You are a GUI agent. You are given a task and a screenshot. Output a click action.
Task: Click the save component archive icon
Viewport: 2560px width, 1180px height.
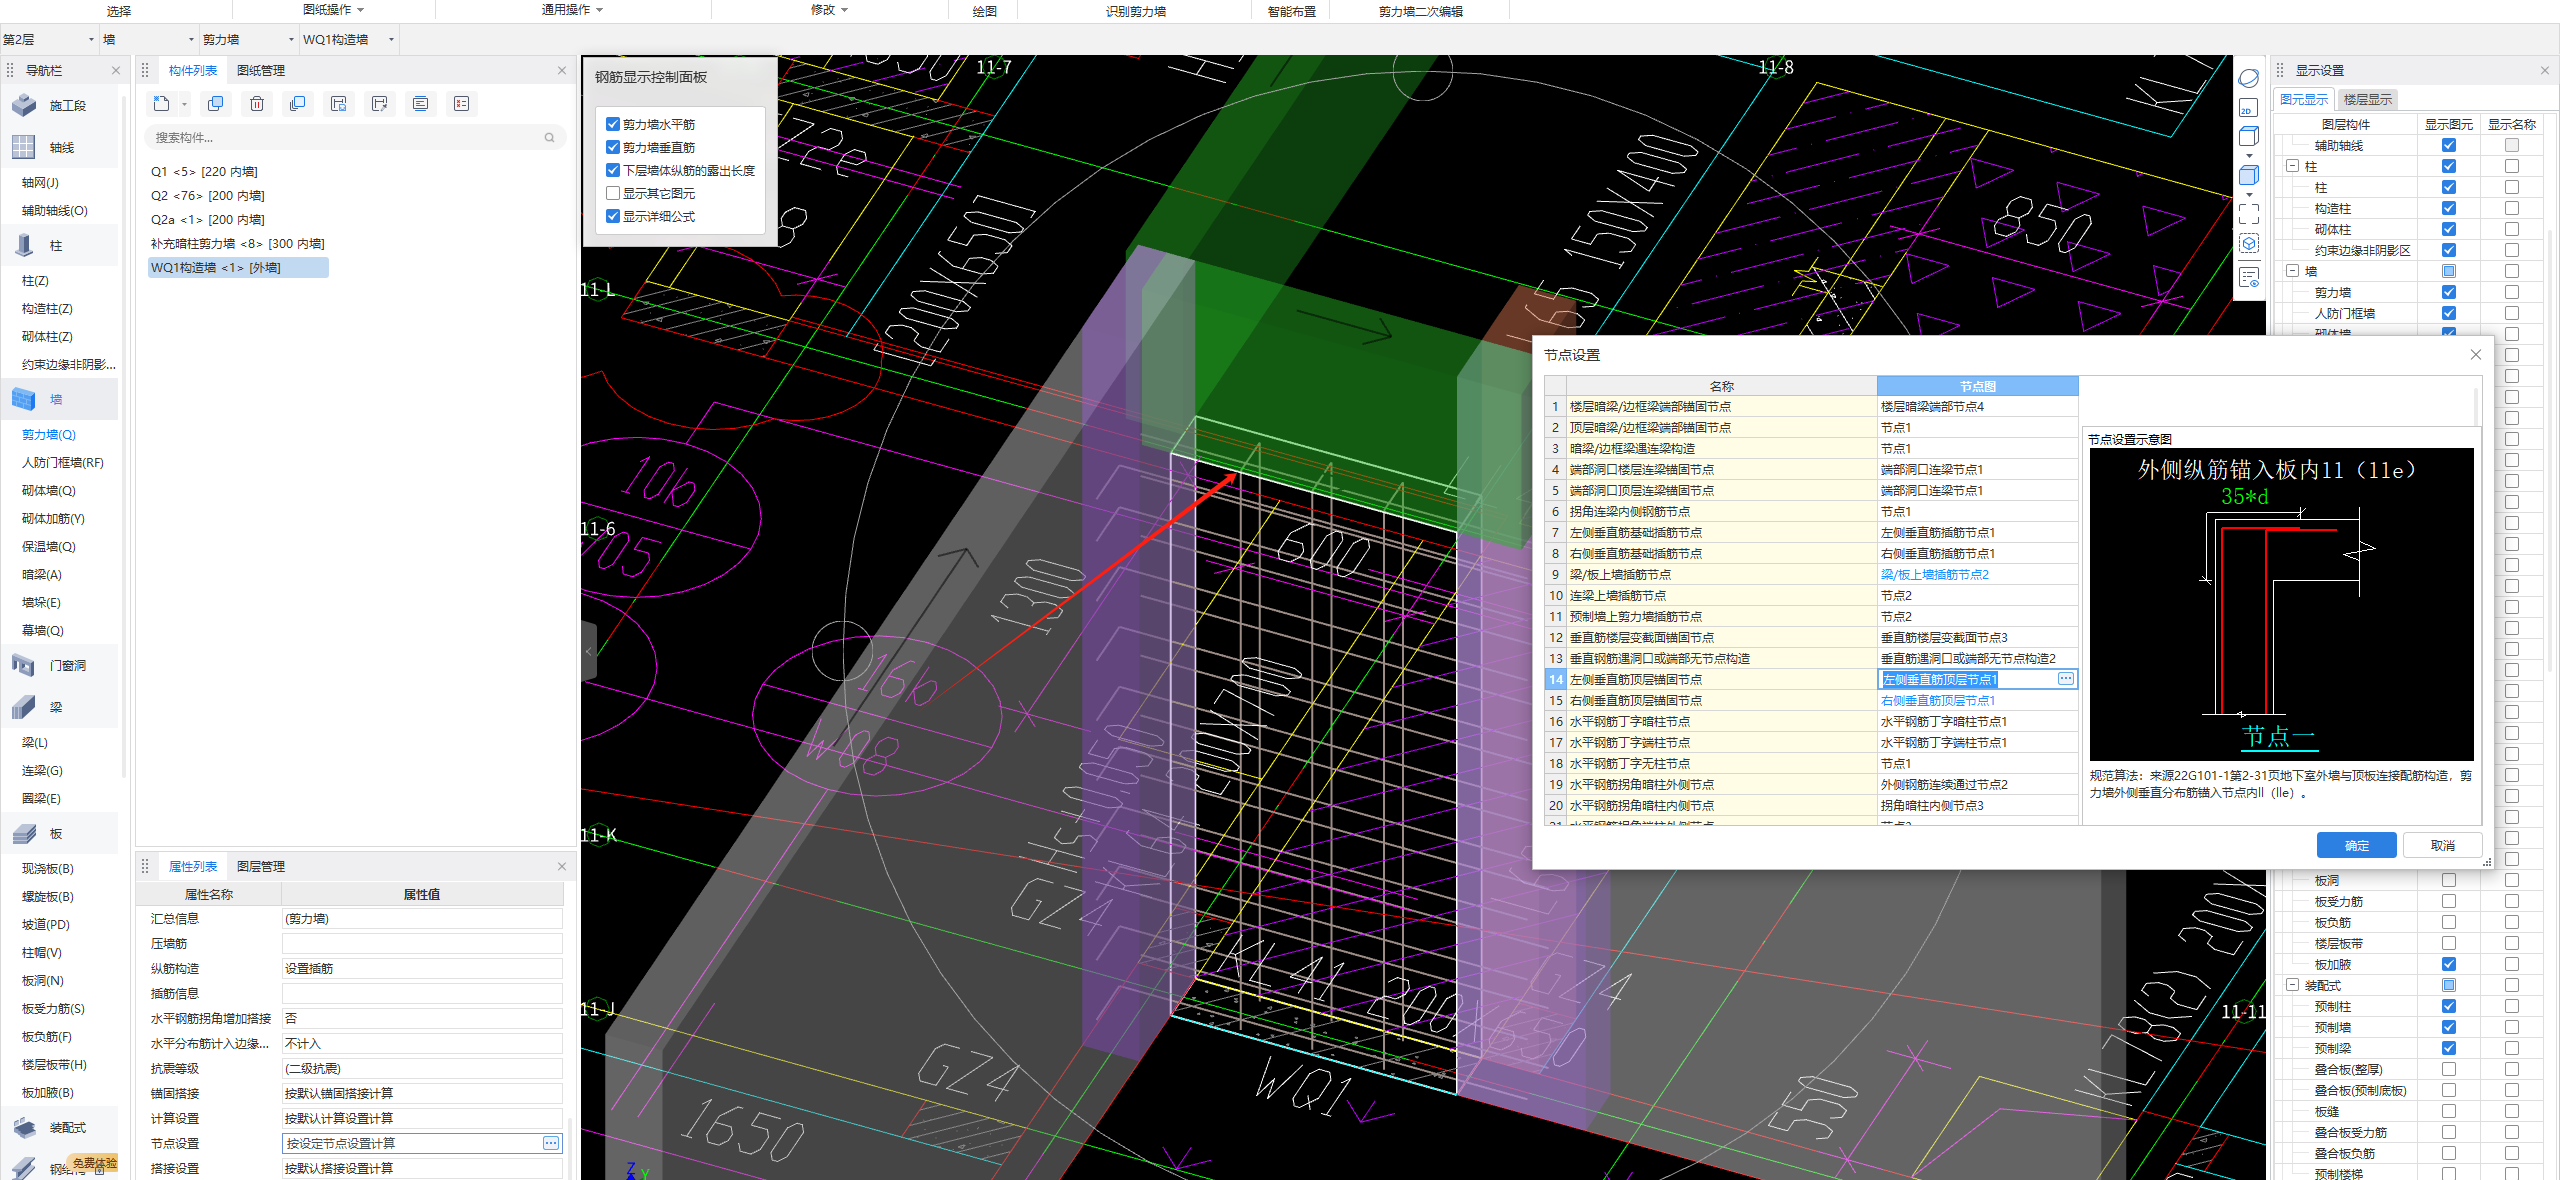click(339, 104)
